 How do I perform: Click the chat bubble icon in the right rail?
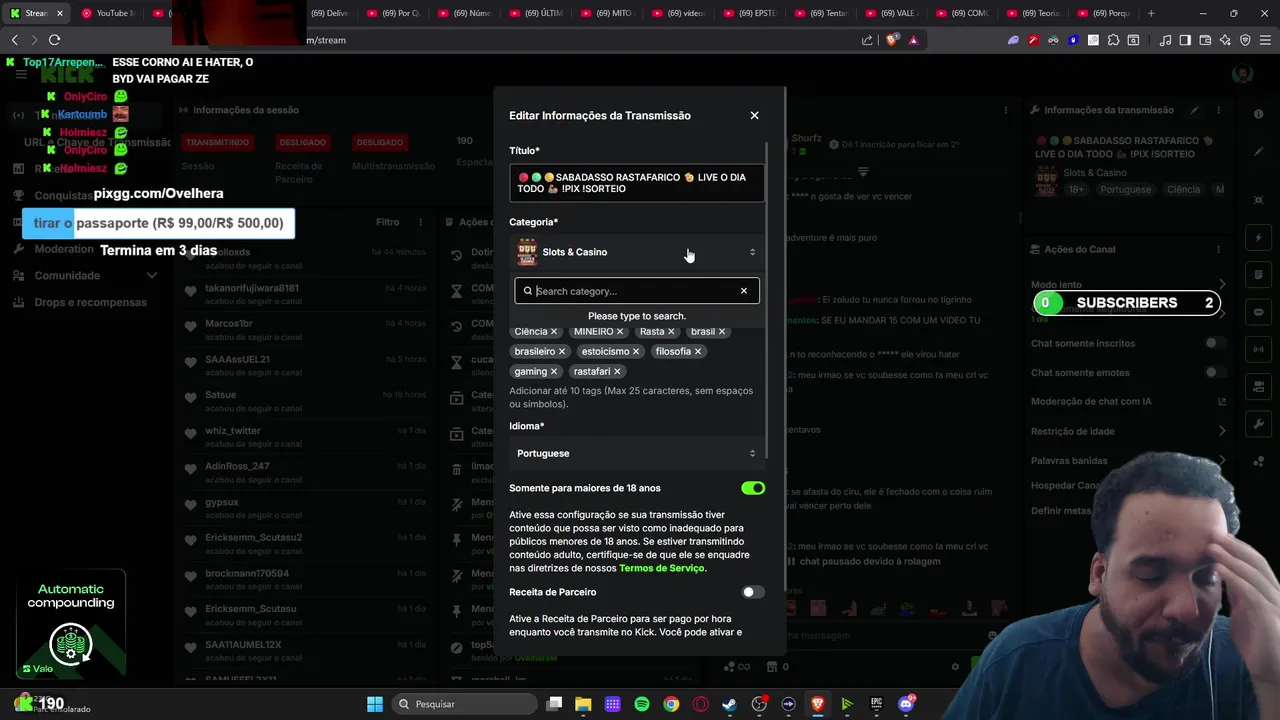(1258, 312)
